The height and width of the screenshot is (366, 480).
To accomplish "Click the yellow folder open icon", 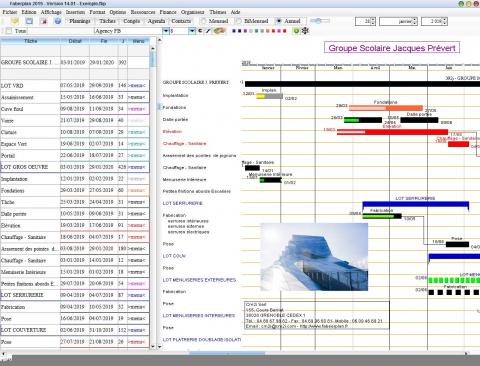I will [15, 21].
